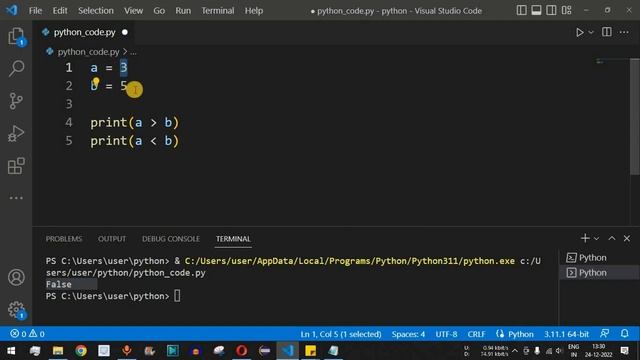Toggle the primary side bar layout icon
Viewport: 640px width, 360px height.
click(521, 10)
